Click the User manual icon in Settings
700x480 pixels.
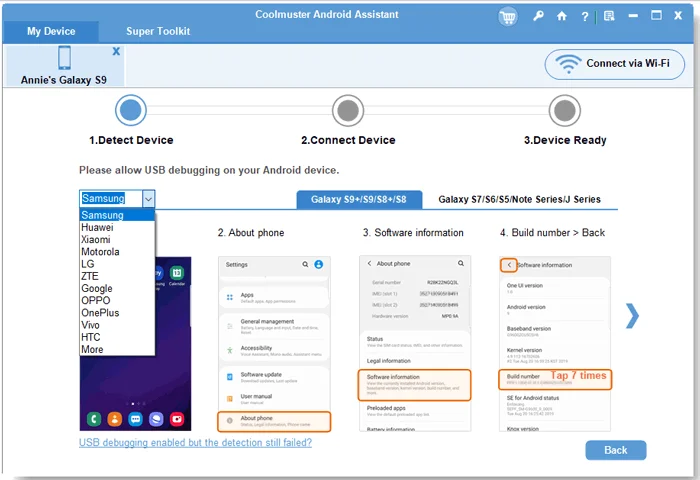(x=229, y=398)
